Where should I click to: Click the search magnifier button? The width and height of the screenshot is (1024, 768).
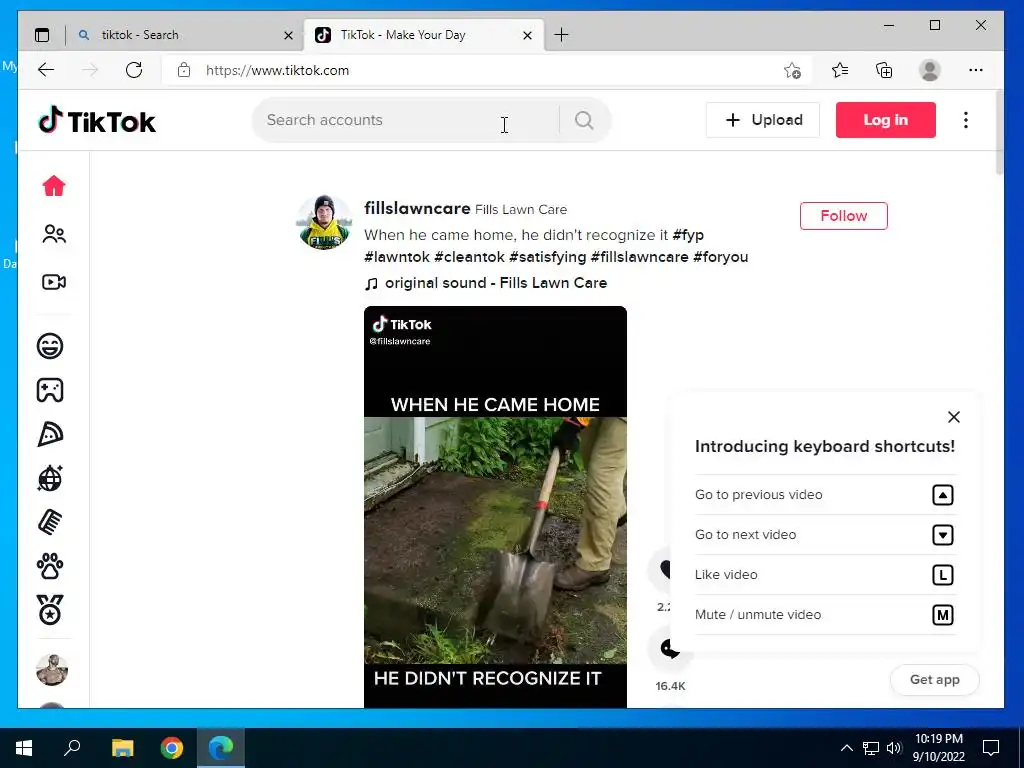584,120
